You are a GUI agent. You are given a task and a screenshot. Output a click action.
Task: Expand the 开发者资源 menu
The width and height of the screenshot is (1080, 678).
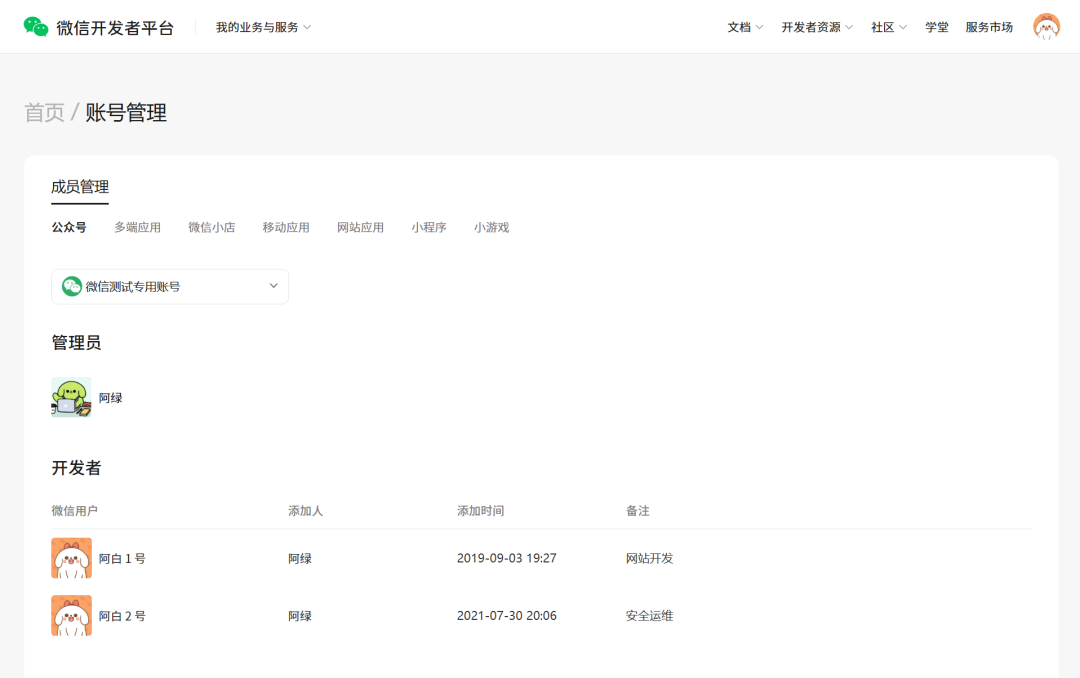(x=817, y=28)
